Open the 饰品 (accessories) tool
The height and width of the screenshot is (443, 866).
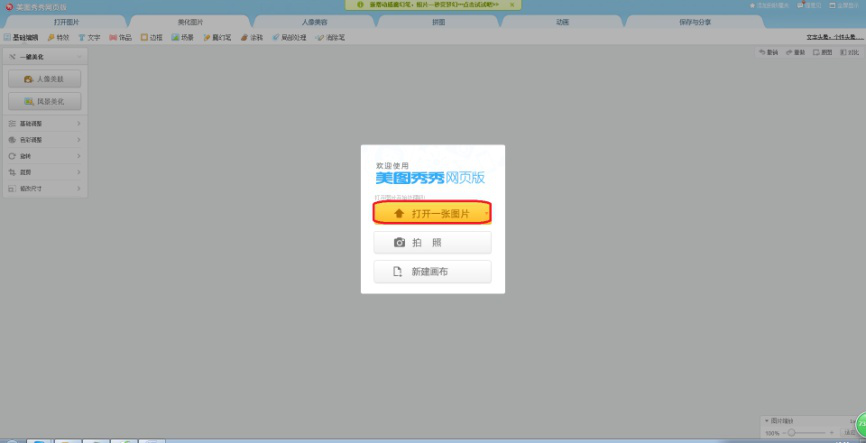tap(120, 38)
